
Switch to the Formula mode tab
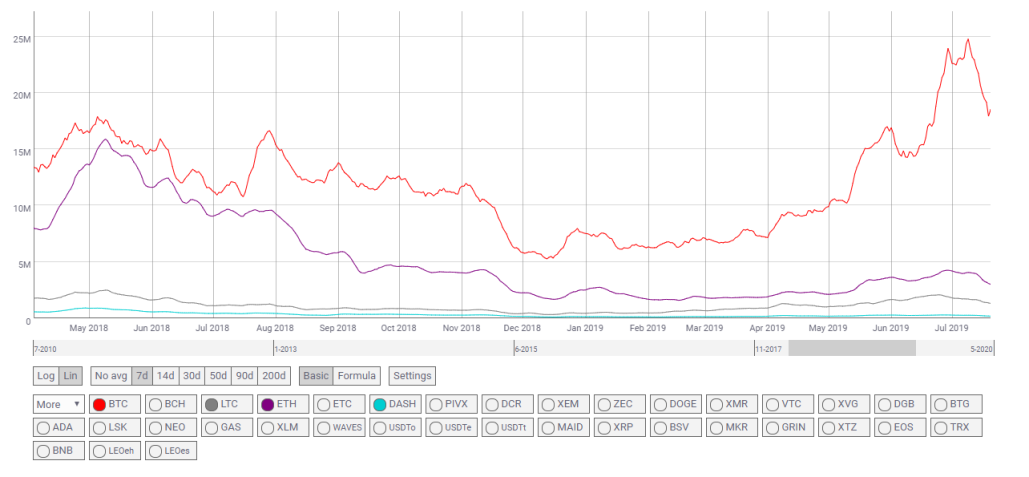click(356, 376)
